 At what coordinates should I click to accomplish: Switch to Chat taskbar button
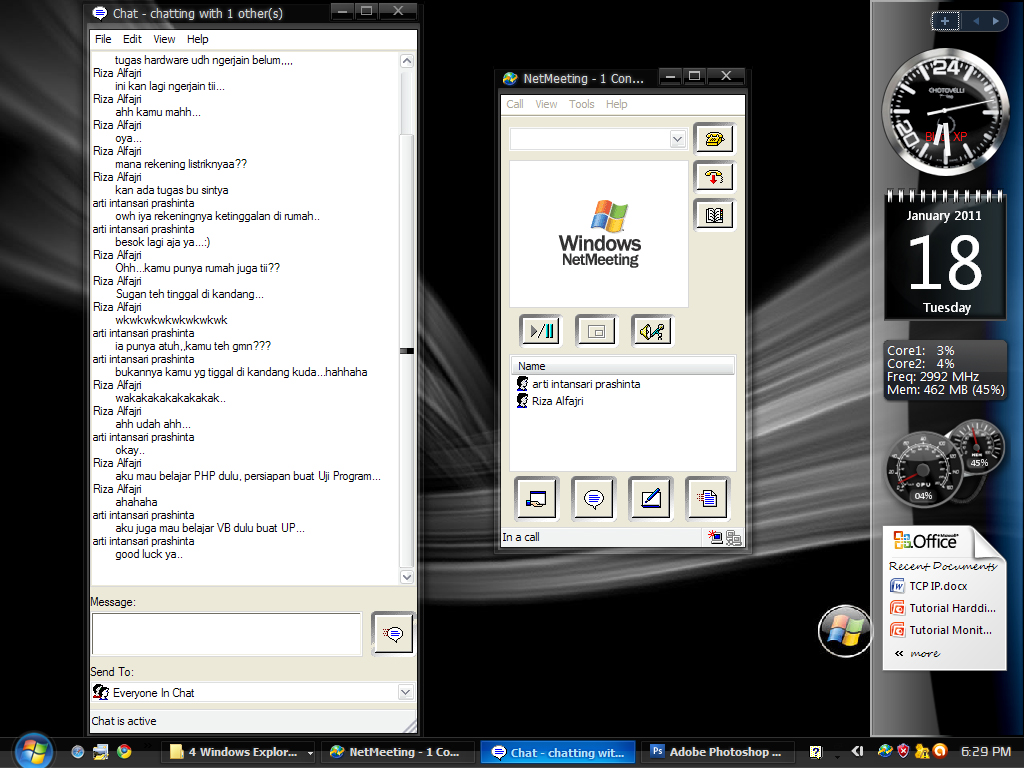coord(558,752)
